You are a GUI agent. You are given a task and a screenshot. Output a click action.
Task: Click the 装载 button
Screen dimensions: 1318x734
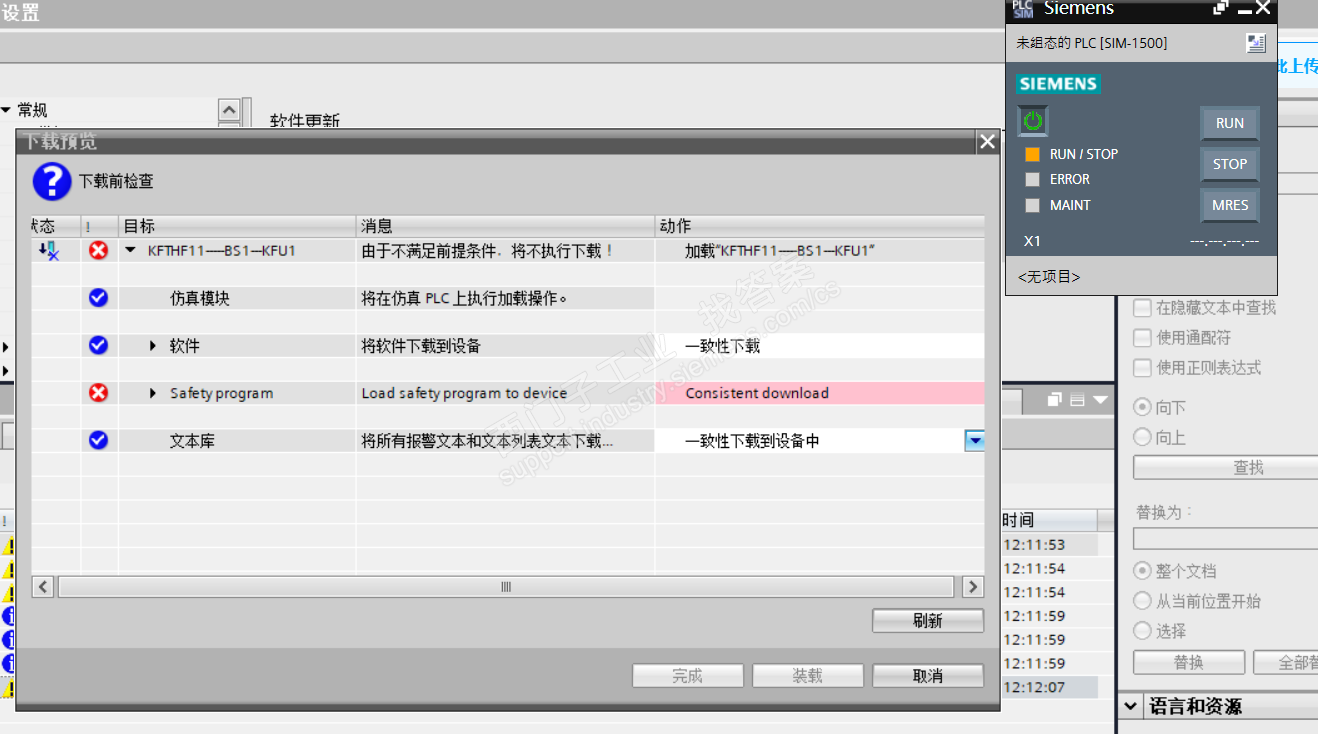click(808, 676)
